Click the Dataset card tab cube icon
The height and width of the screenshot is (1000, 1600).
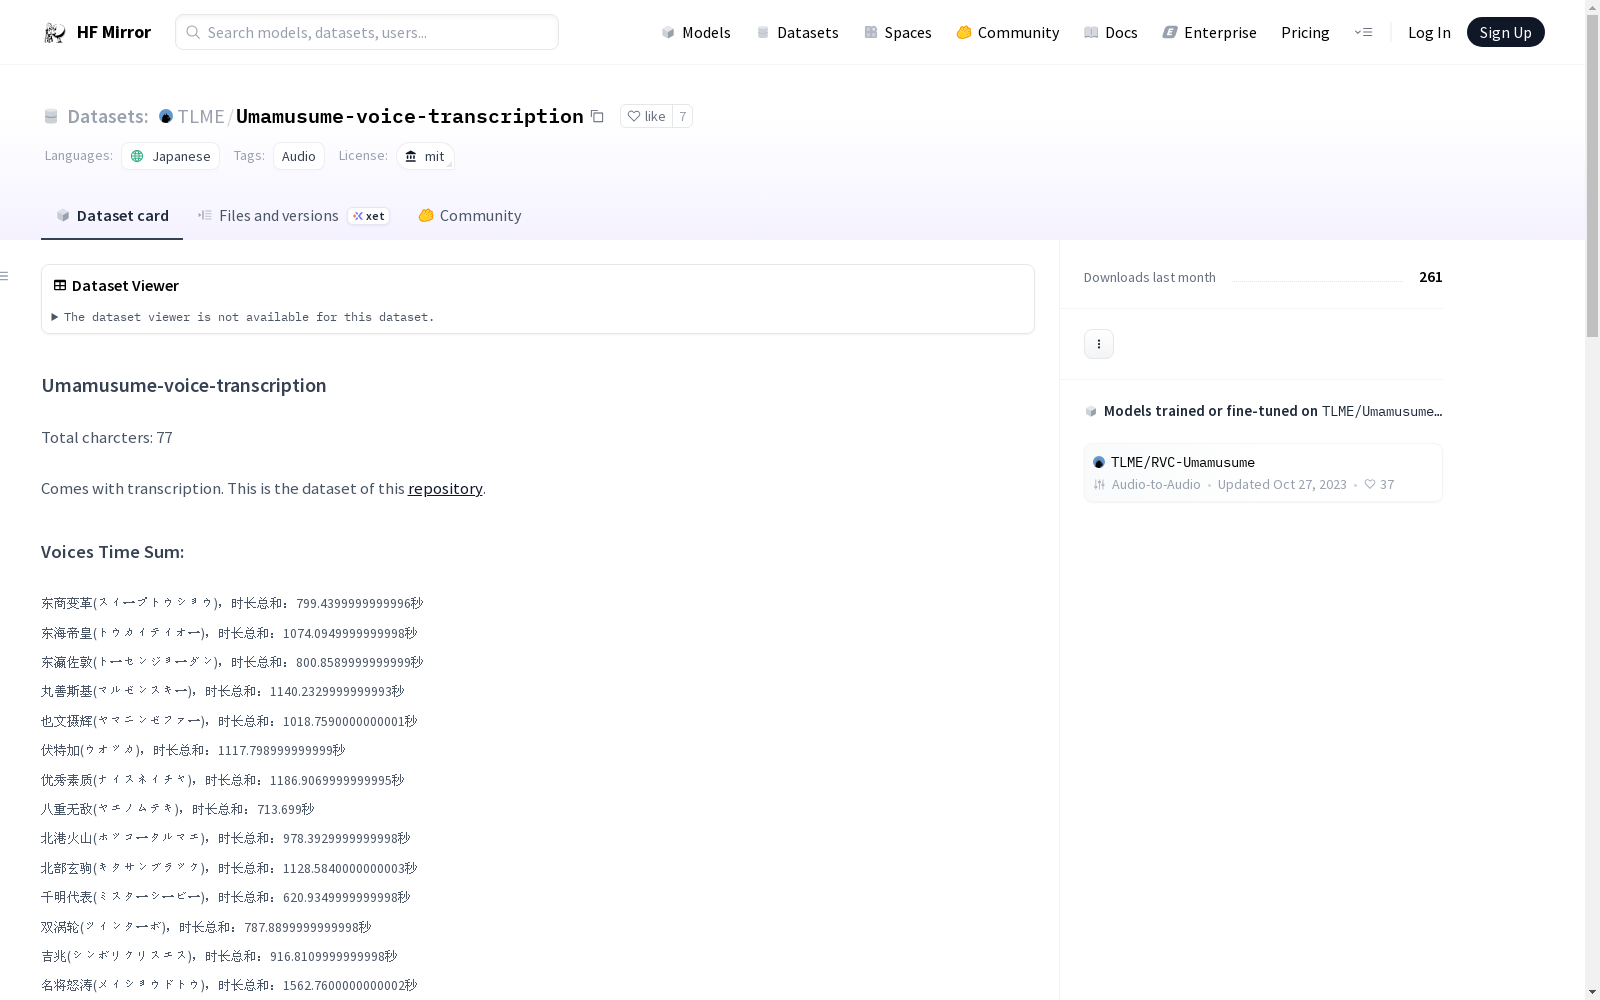click(63, 215)
